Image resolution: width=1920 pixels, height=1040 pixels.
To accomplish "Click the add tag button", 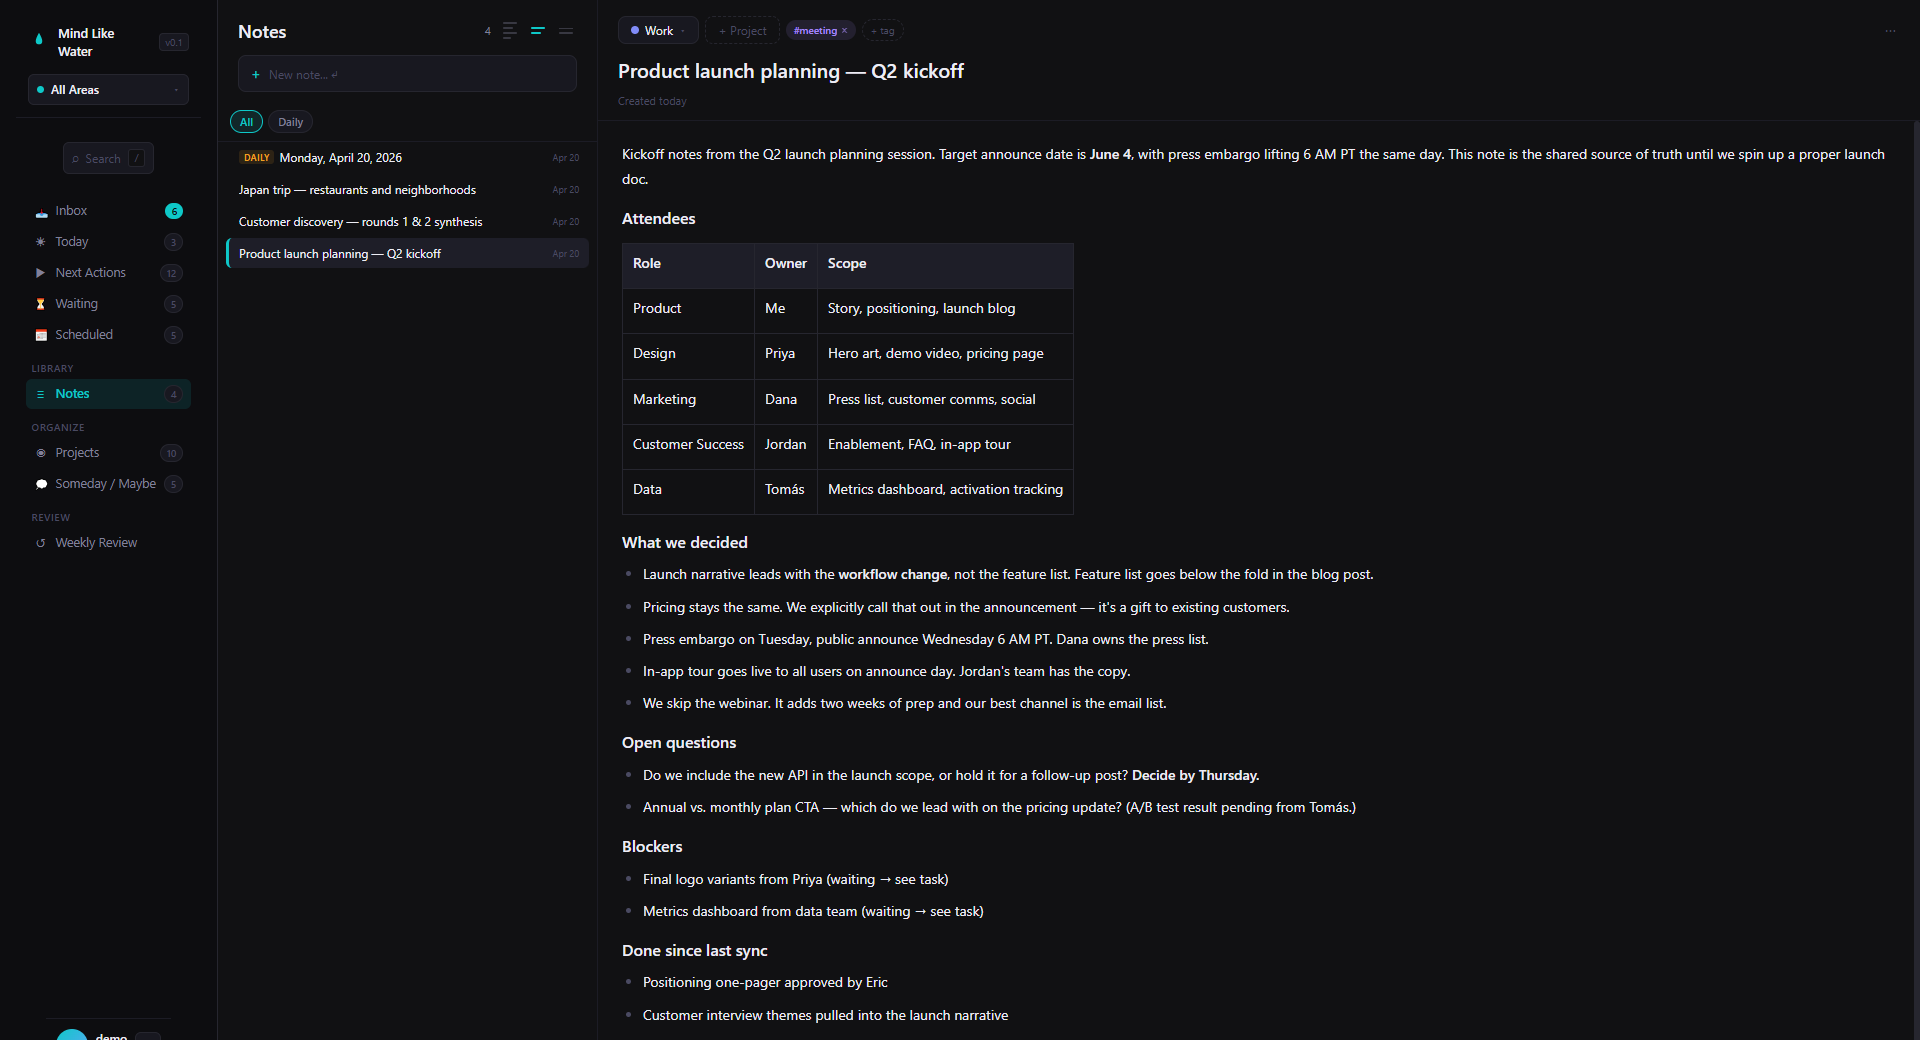I will click(x=883, y=31).
